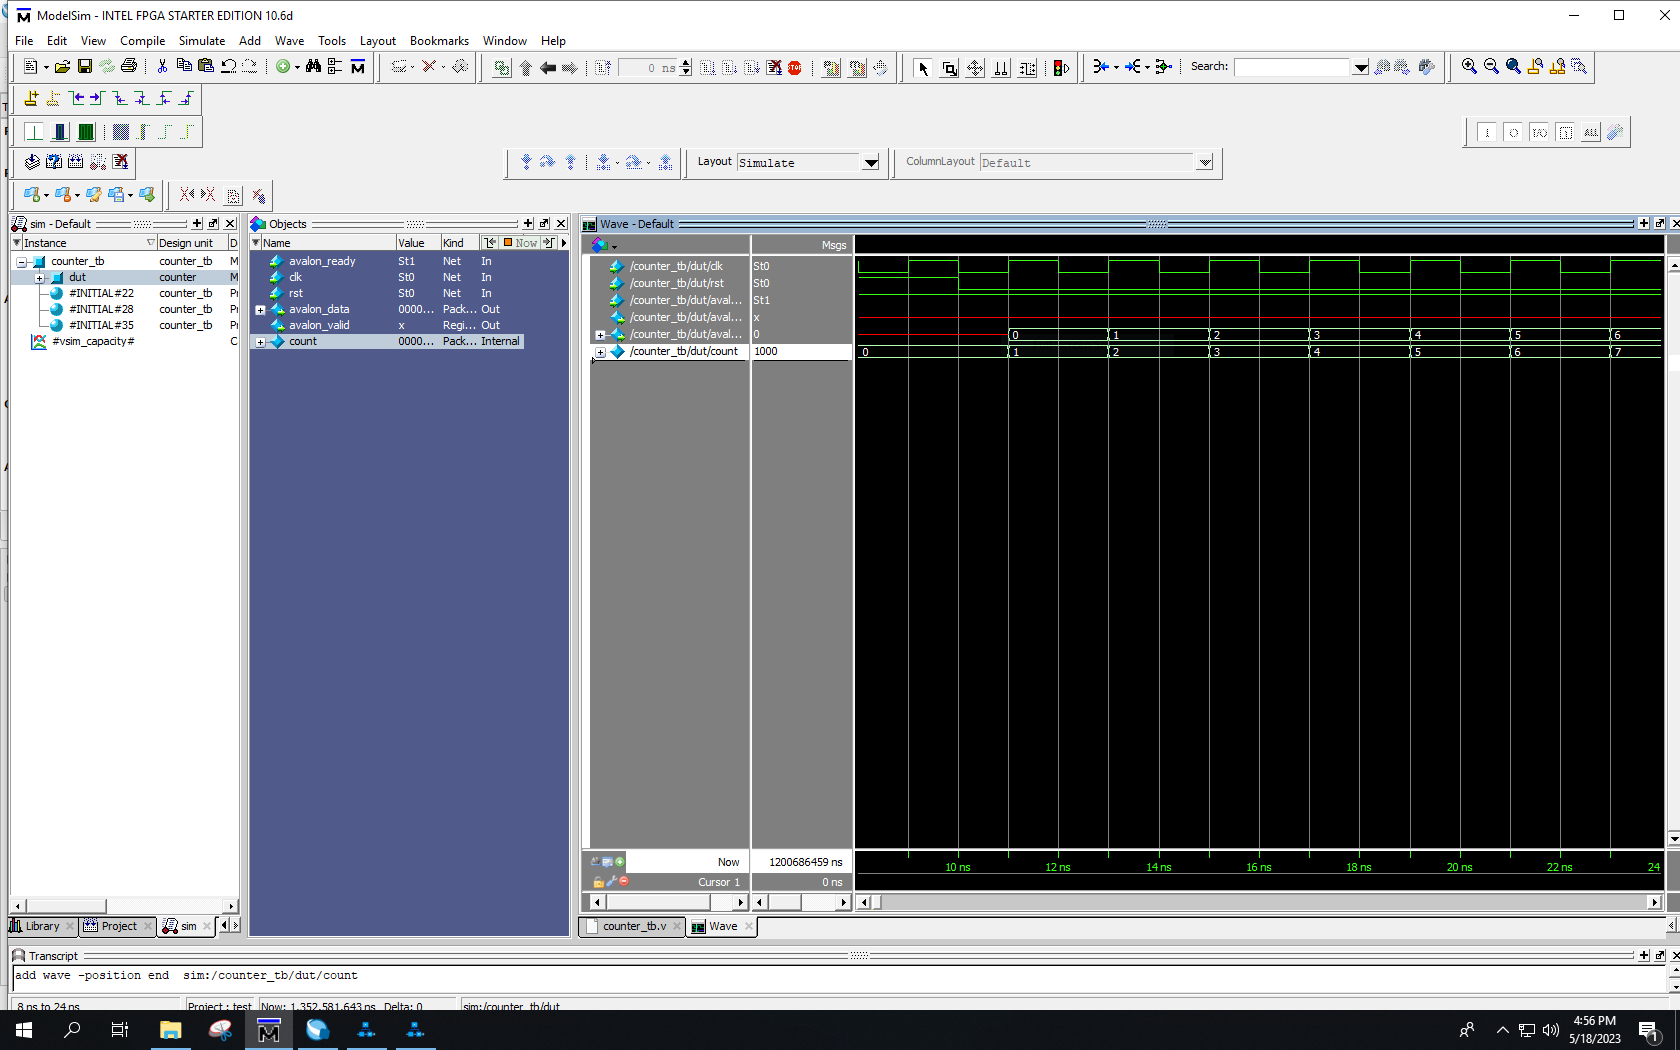1680x1050 pixels.
Task: Open the Search field dropdown arrow
Action: [x=1361, y=68]
